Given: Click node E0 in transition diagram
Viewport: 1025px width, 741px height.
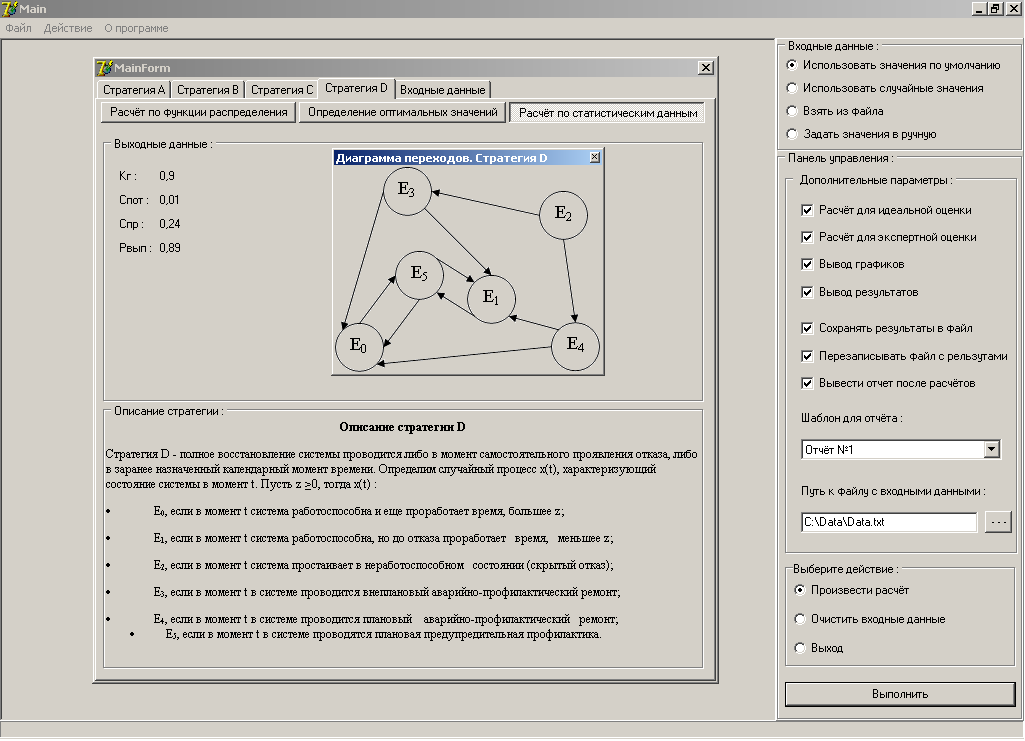Looking at the screenshot, I should pyautogui.click(x=359, y=347).
